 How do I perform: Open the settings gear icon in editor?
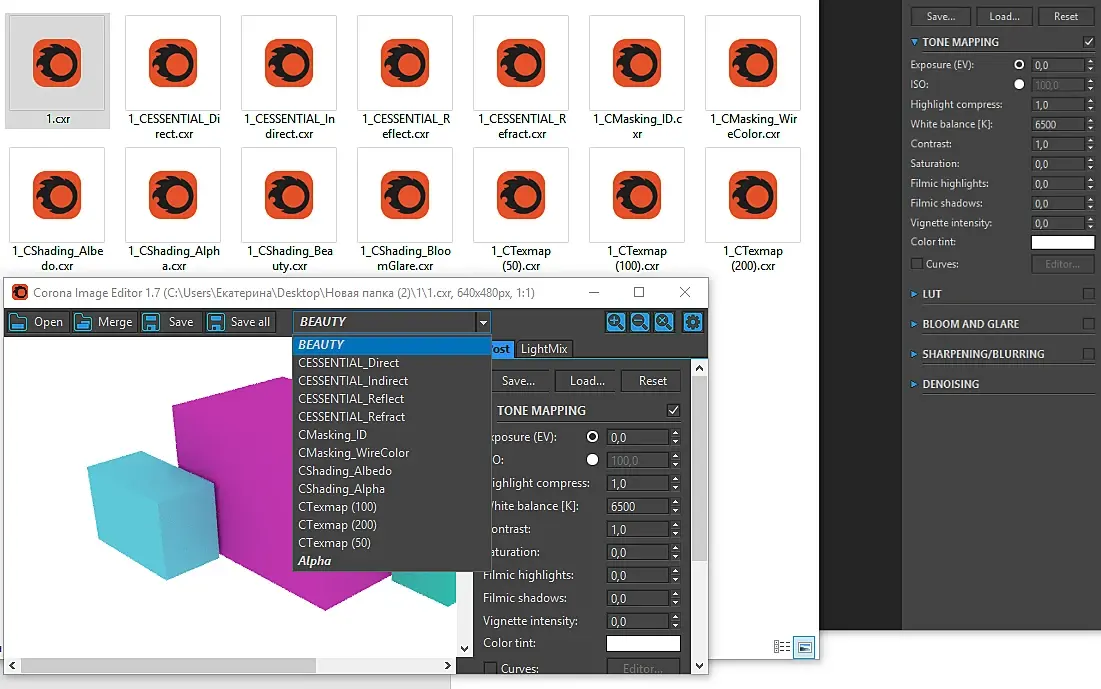(692, 322)
